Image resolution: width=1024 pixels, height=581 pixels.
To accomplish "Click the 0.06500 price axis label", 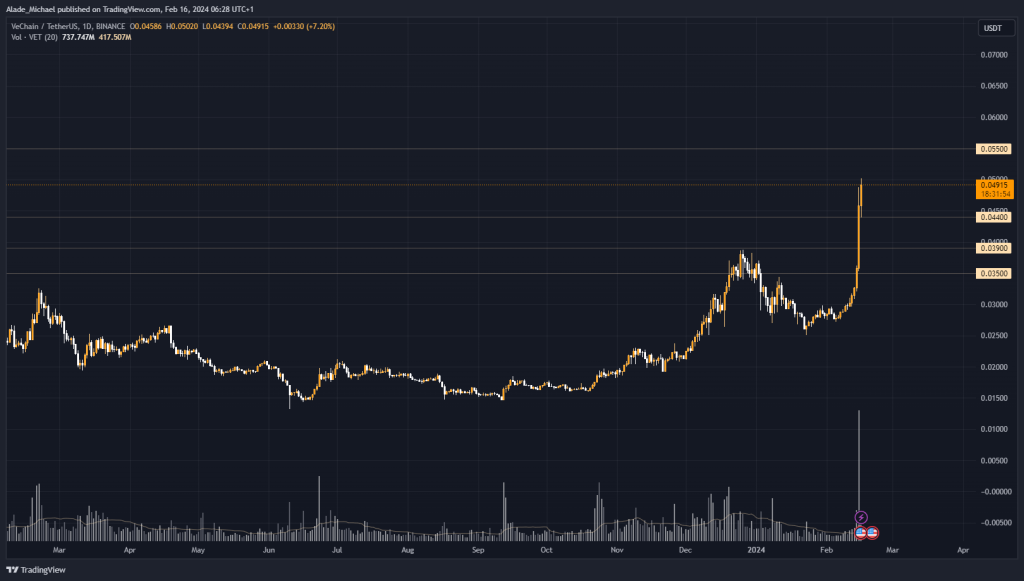I will 994,86.
